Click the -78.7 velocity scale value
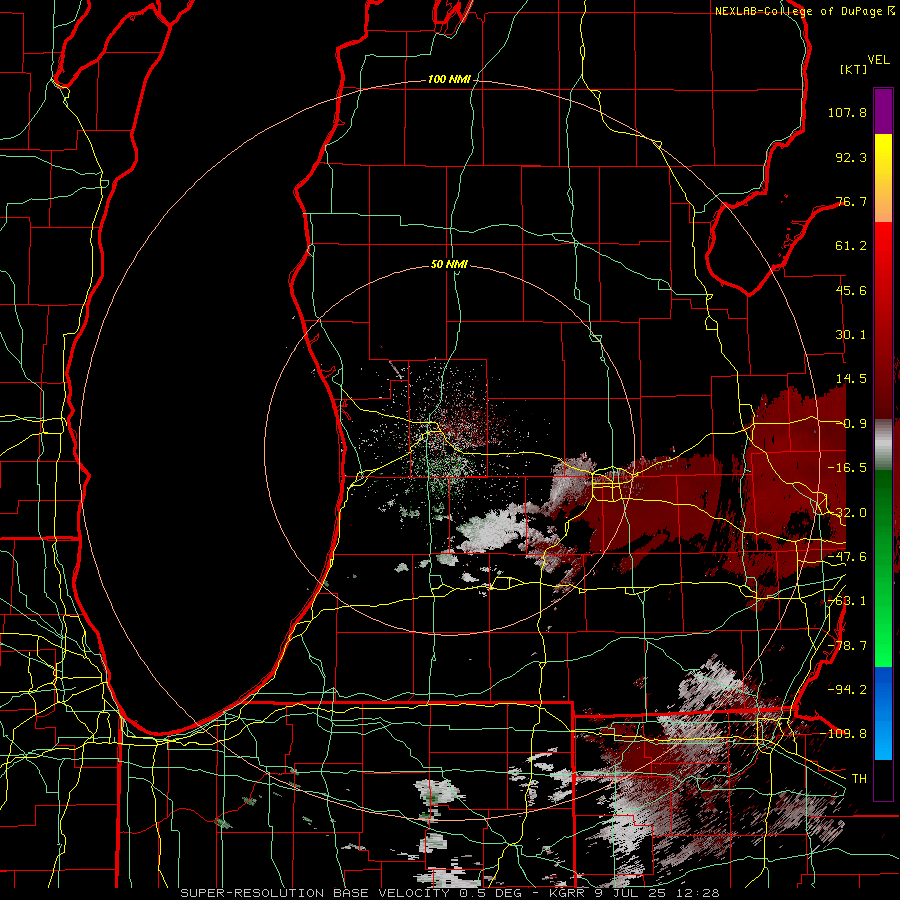The height and width of the screenshot is (900, 900). [x=847, y=646]
